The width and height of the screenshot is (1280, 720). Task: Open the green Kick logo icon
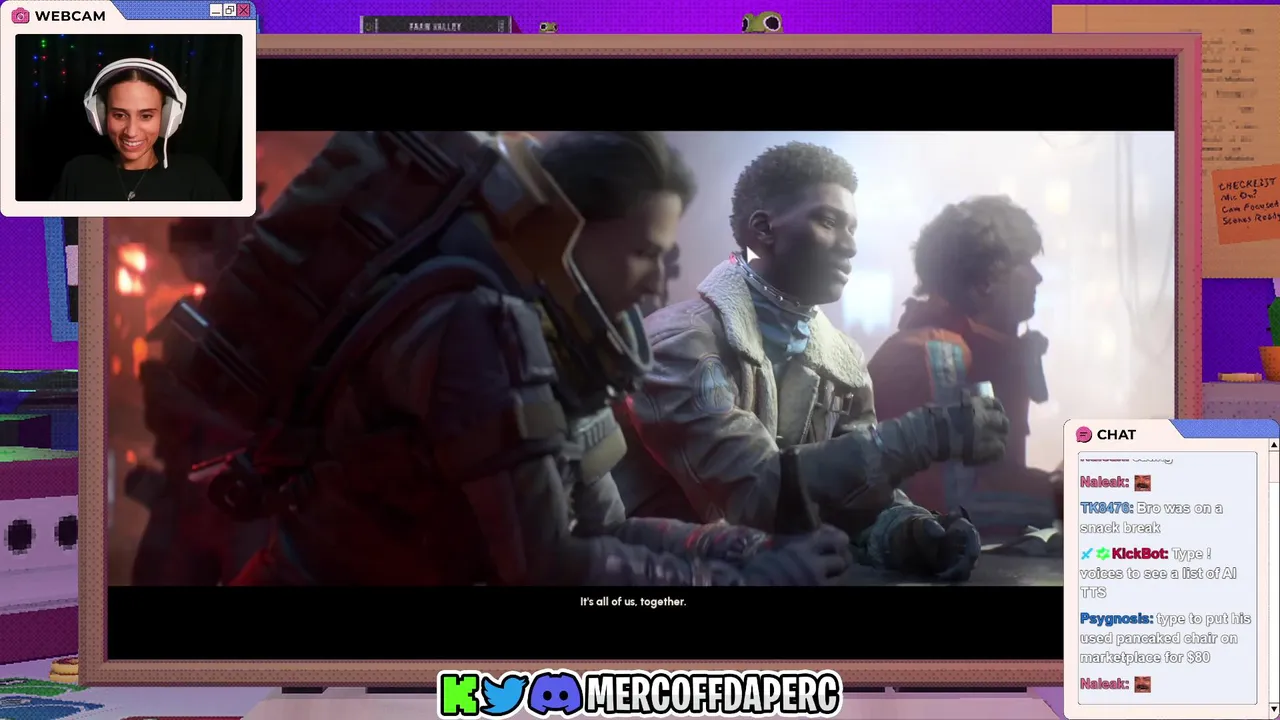point(459,694)
